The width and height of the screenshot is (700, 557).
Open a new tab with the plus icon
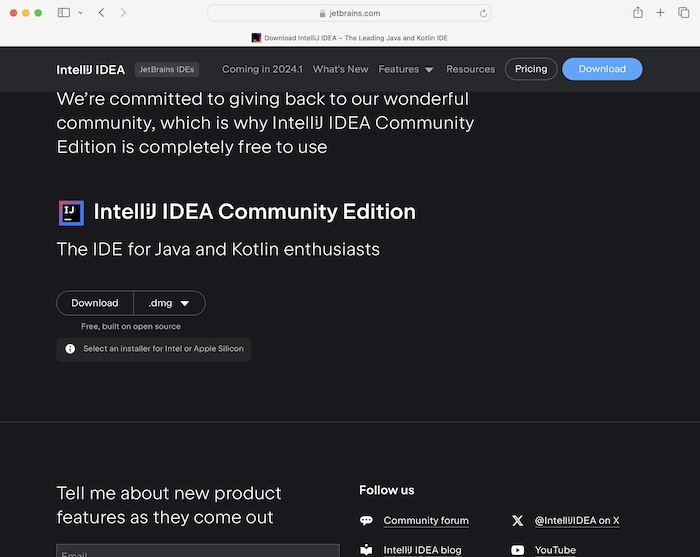click(x=660, y=13)
